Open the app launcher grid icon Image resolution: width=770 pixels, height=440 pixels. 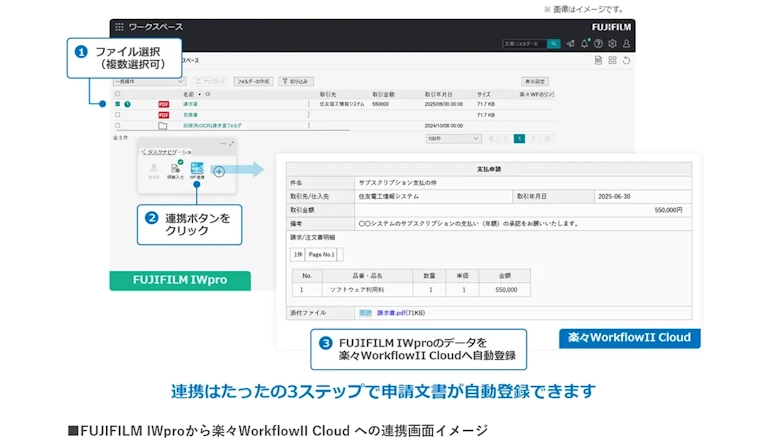[x=119, y=27]
